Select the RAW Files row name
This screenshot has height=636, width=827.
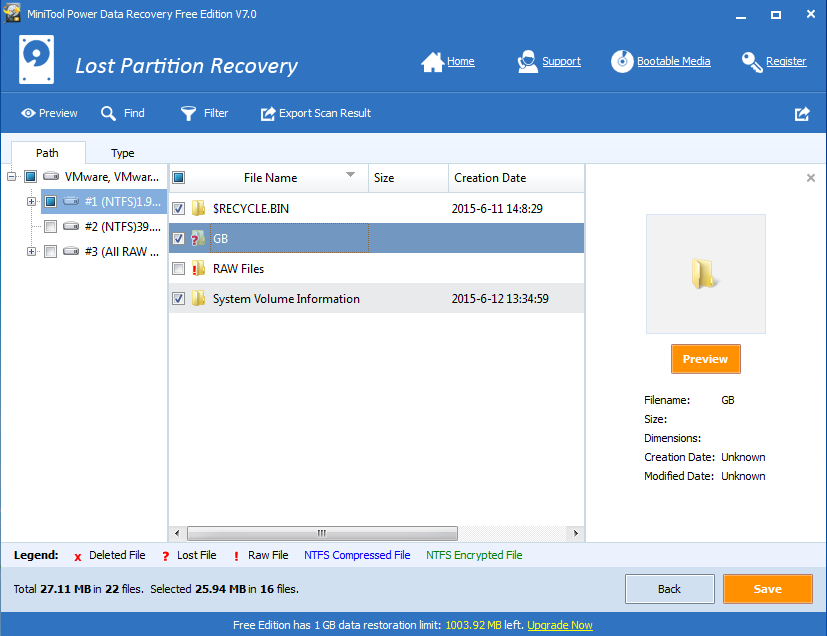click(x=238, y=269)
